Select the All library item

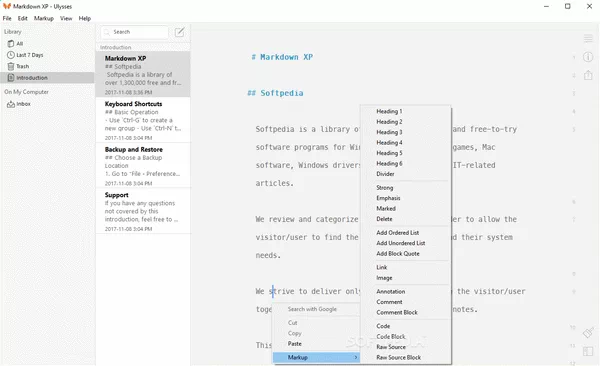click(47, 44)
